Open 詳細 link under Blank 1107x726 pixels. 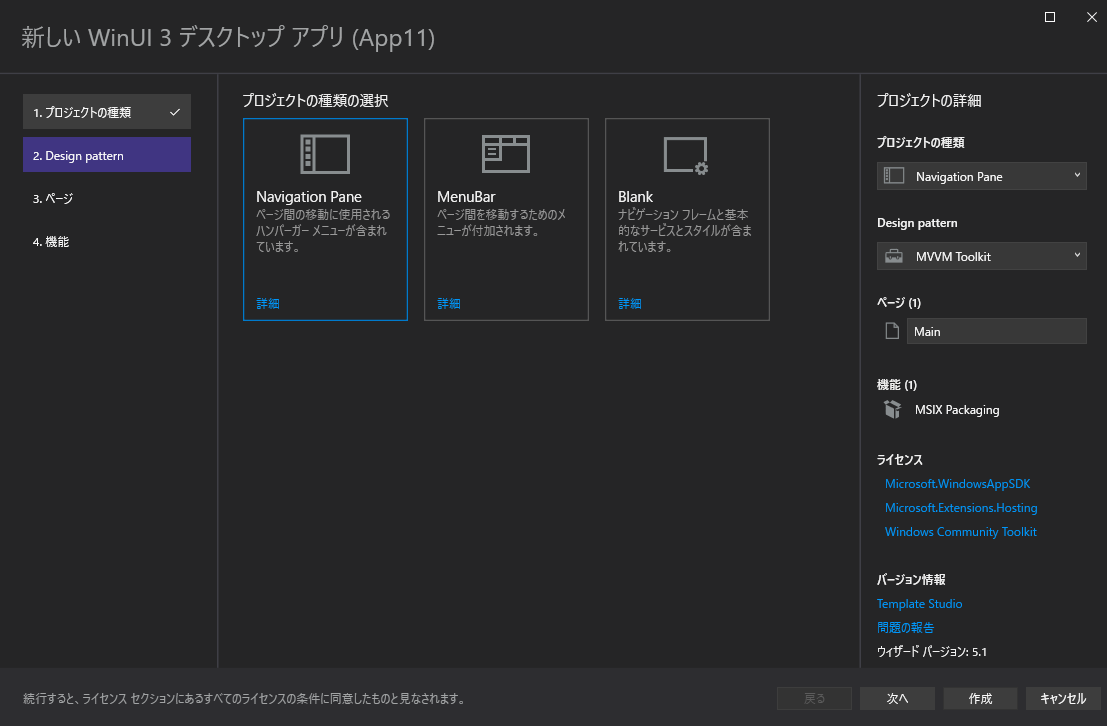[630, 304]
